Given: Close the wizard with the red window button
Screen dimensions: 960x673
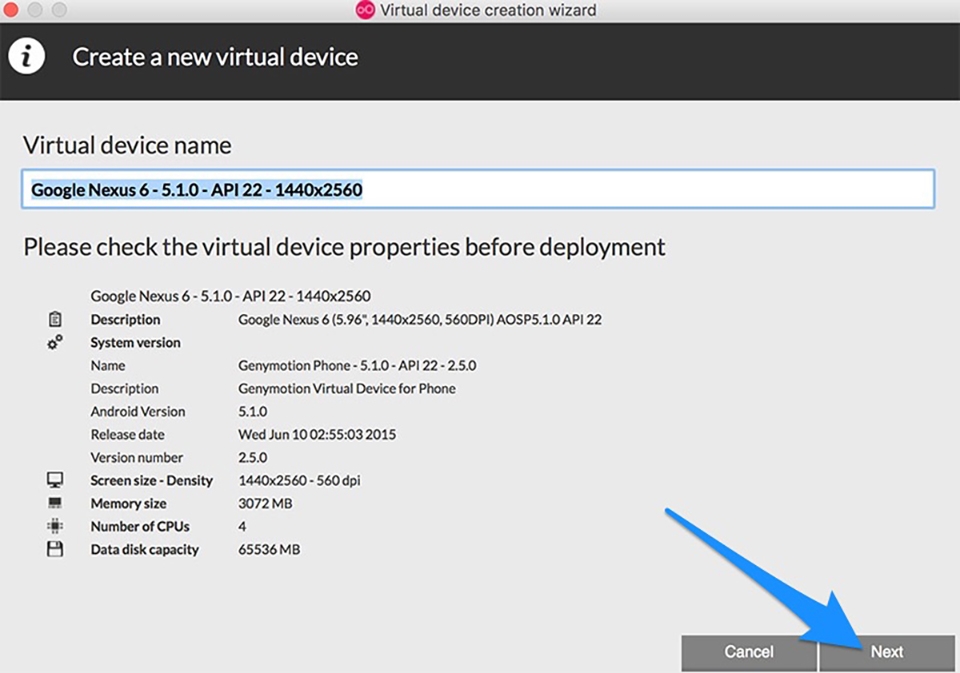Looking at the screenshot, I should [12, 10].
